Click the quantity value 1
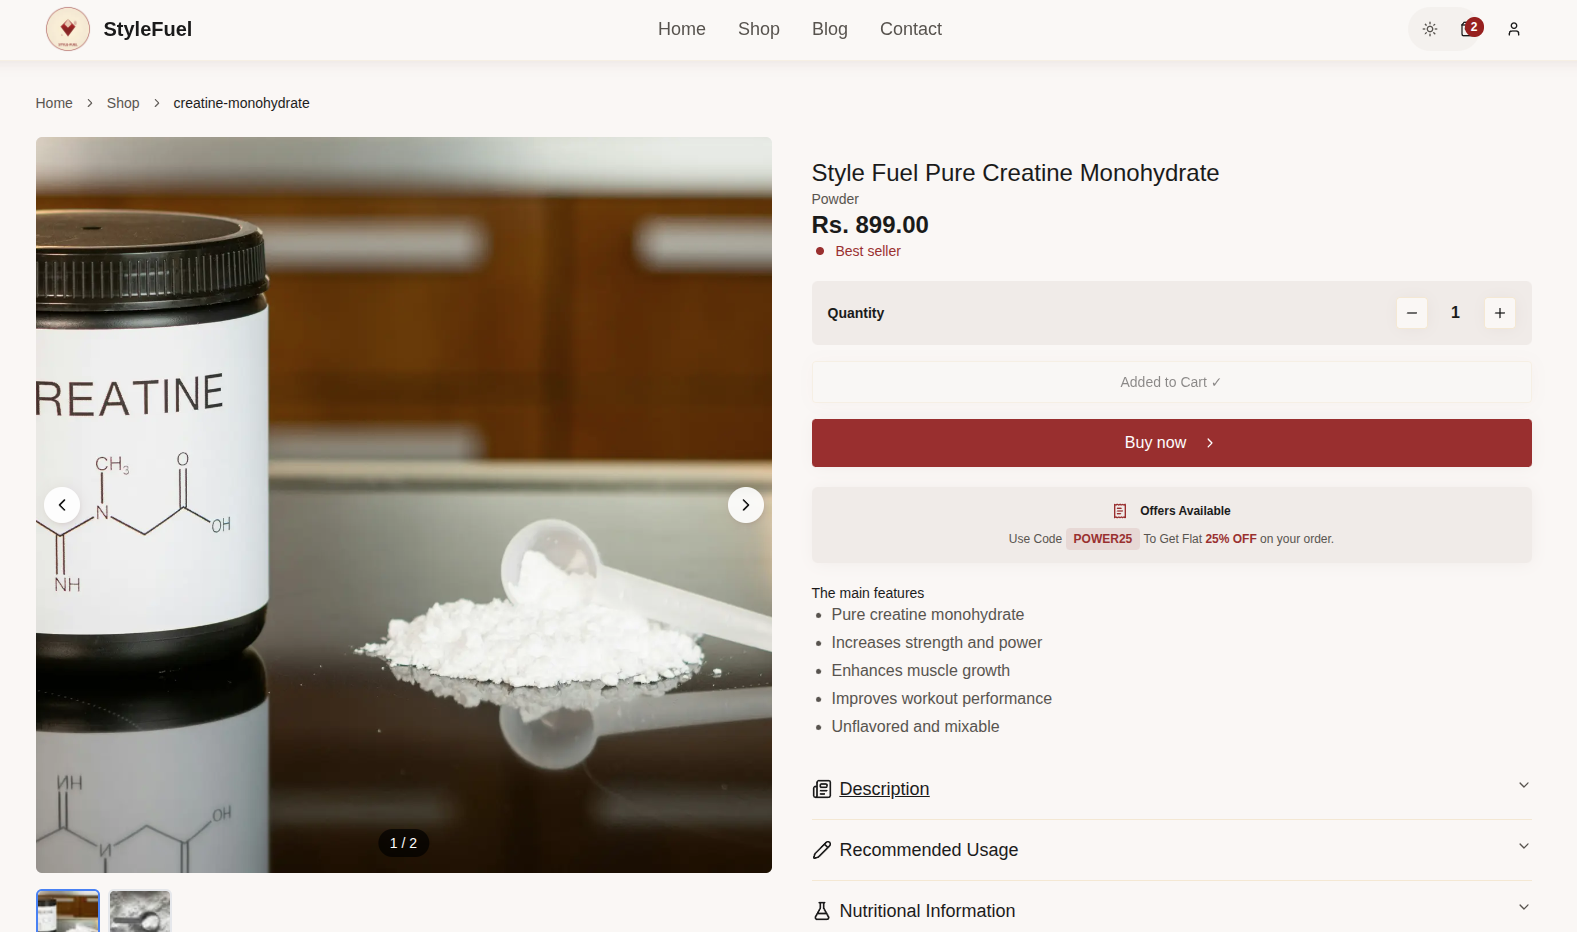The image size is (1577, 932). 1456,313
